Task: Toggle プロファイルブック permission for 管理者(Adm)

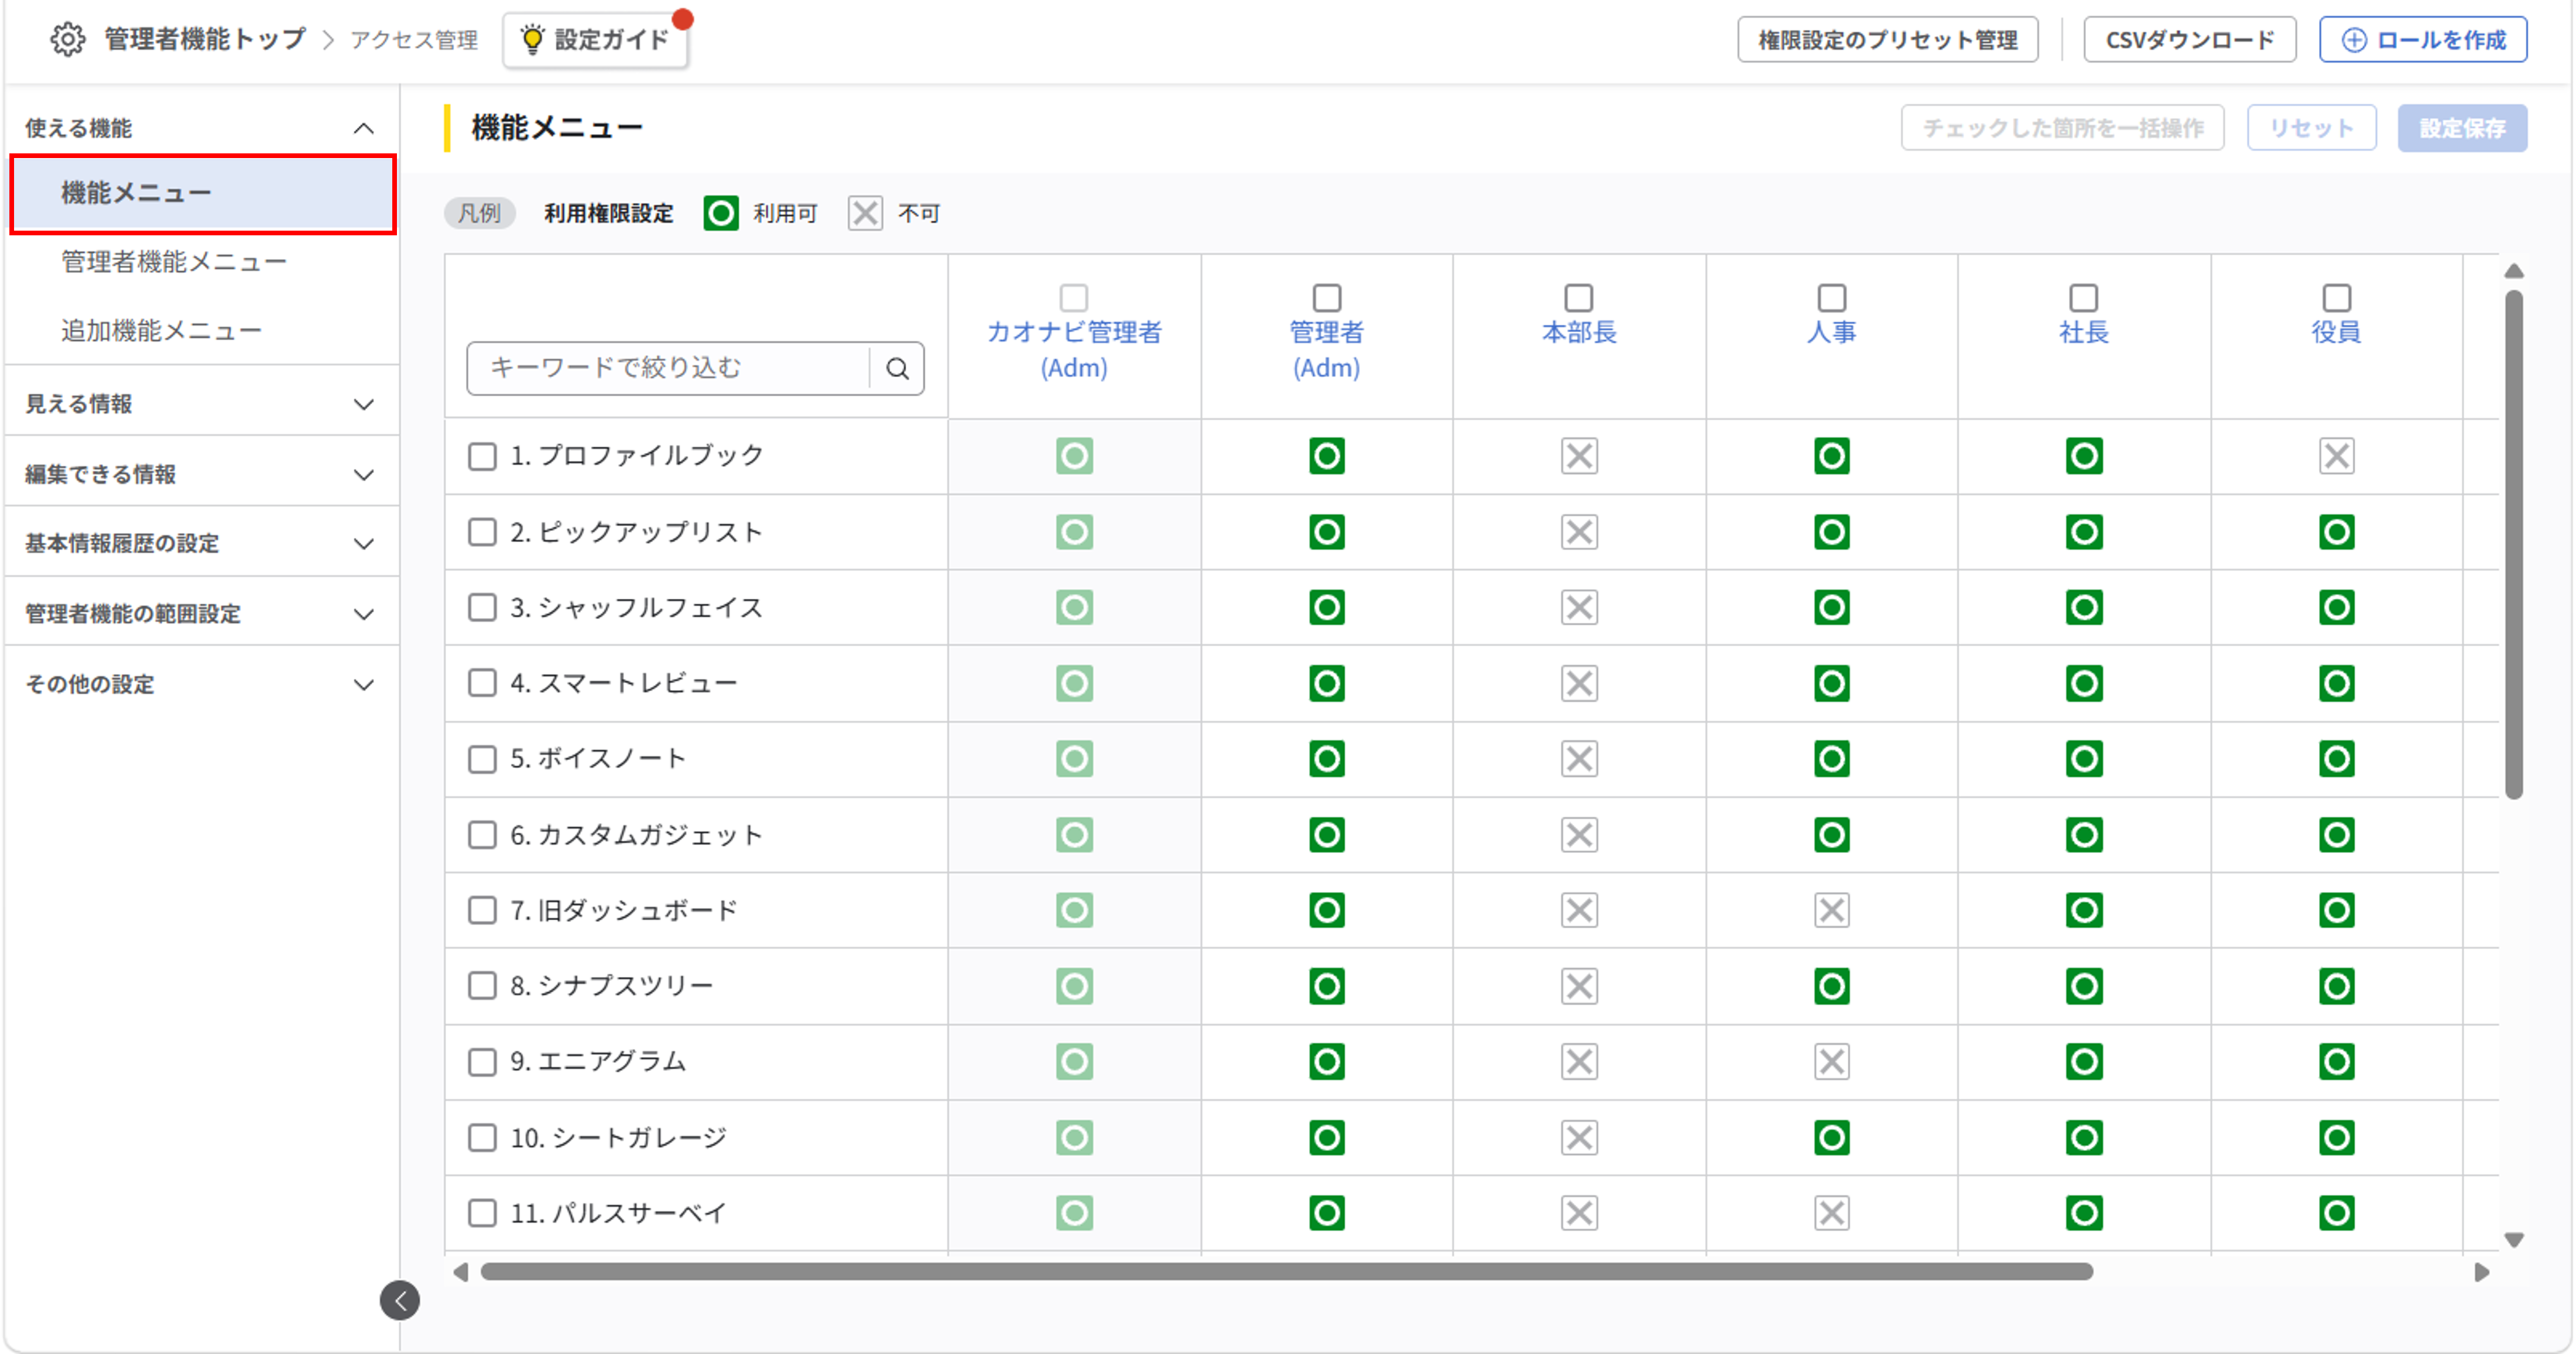Action: click(1326, 456)
